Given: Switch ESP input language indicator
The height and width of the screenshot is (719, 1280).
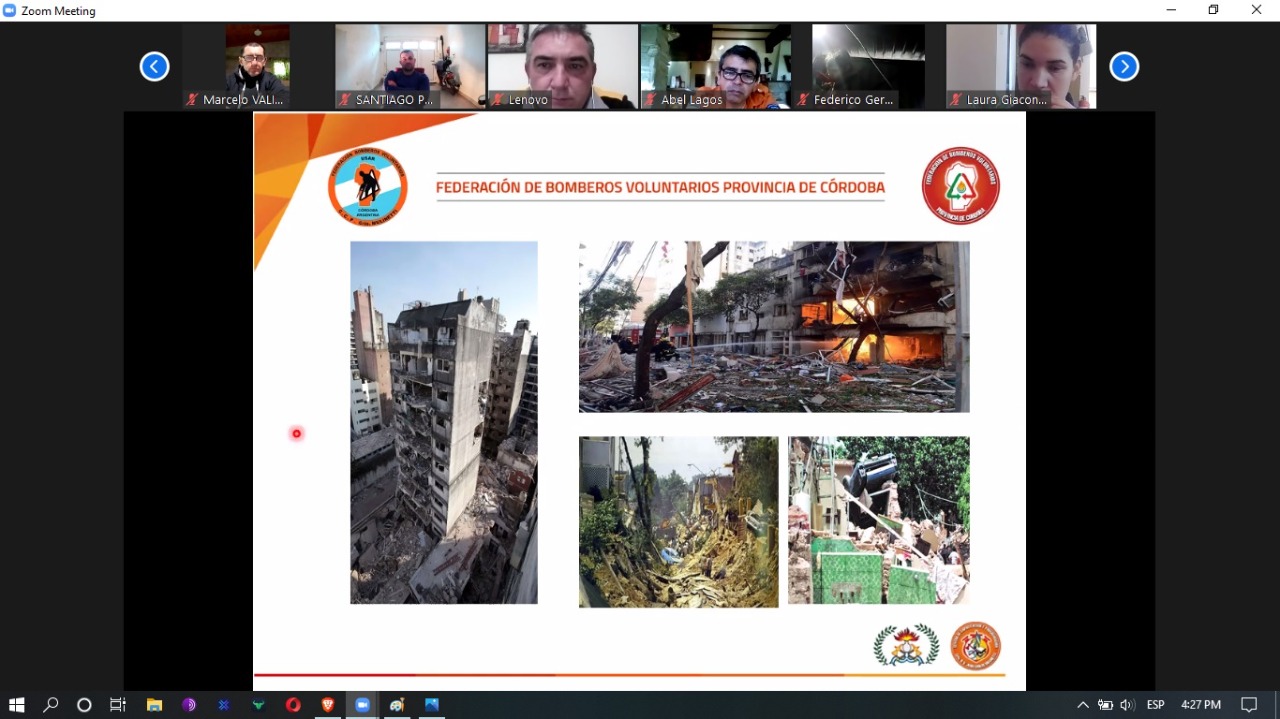Looking at the screenshot, I should pos(1155,705).
